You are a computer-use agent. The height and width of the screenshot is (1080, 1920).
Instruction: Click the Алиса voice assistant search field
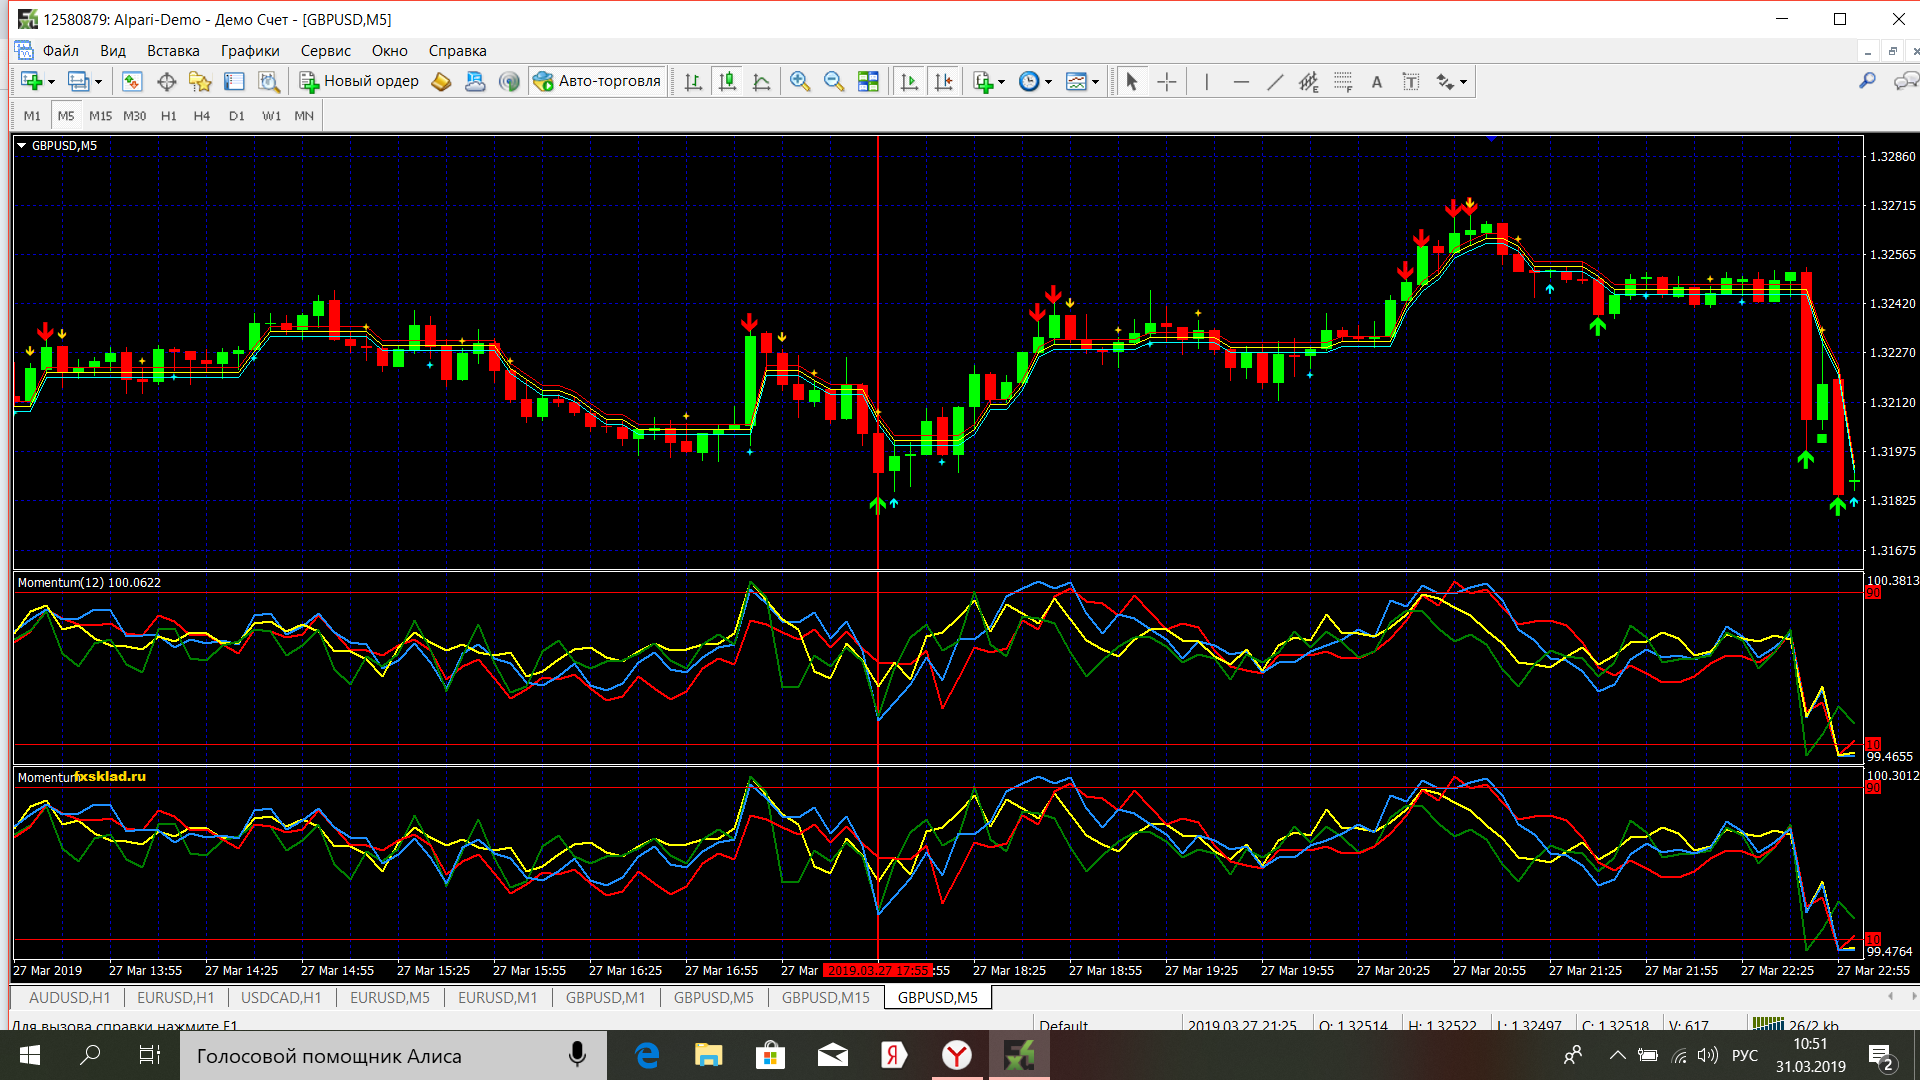click(393, 1056)
